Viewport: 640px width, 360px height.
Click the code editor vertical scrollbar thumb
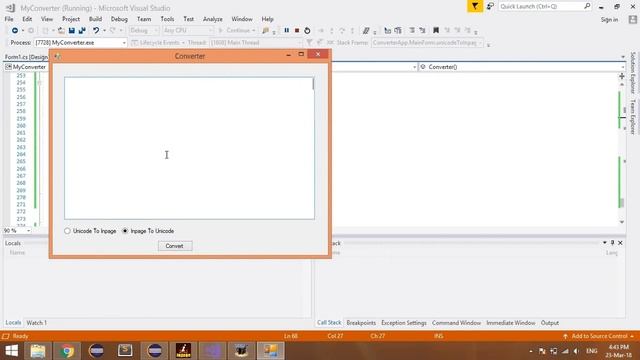(622, 202)
